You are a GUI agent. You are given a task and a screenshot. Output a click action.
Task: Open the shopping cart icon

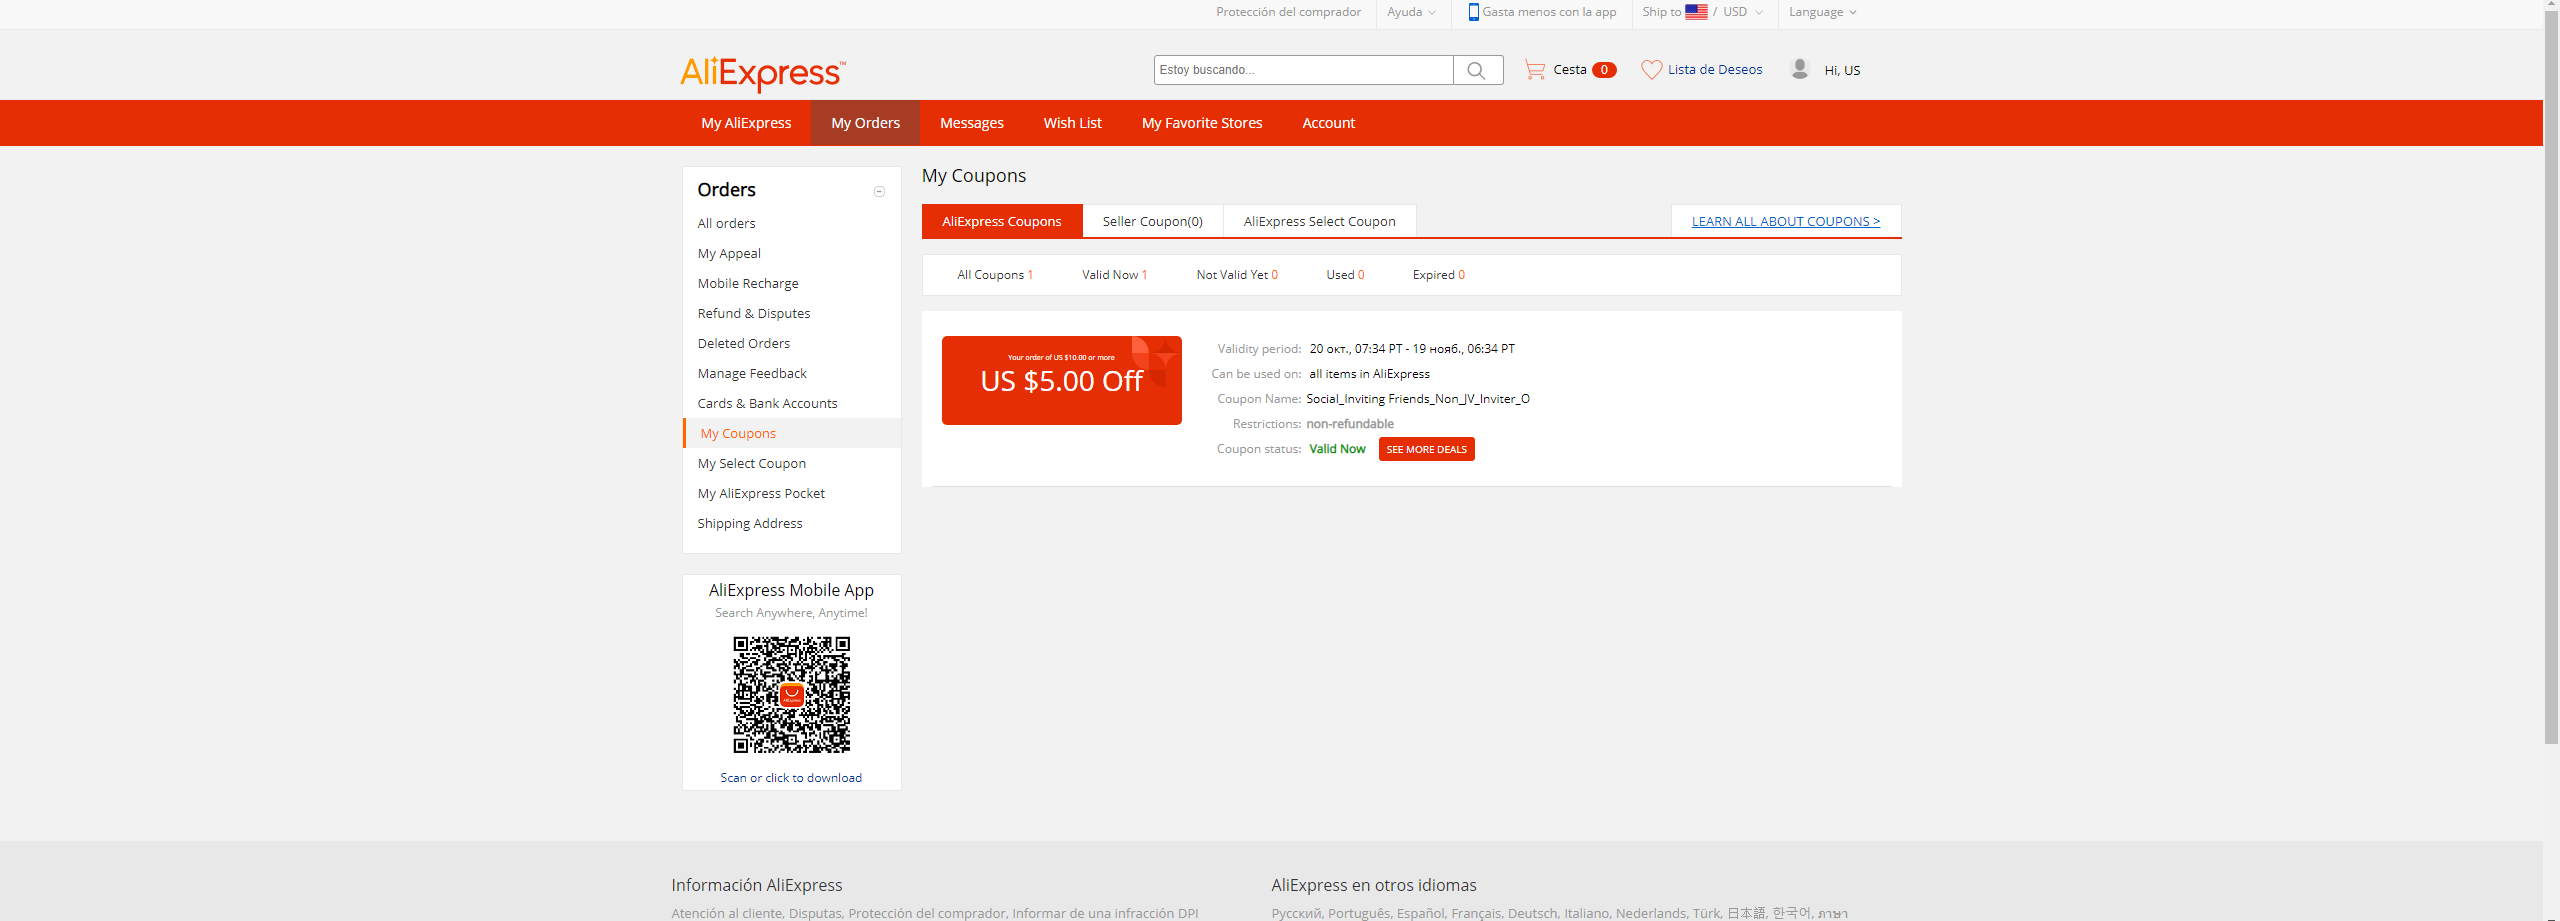[x=1534, y=69]
